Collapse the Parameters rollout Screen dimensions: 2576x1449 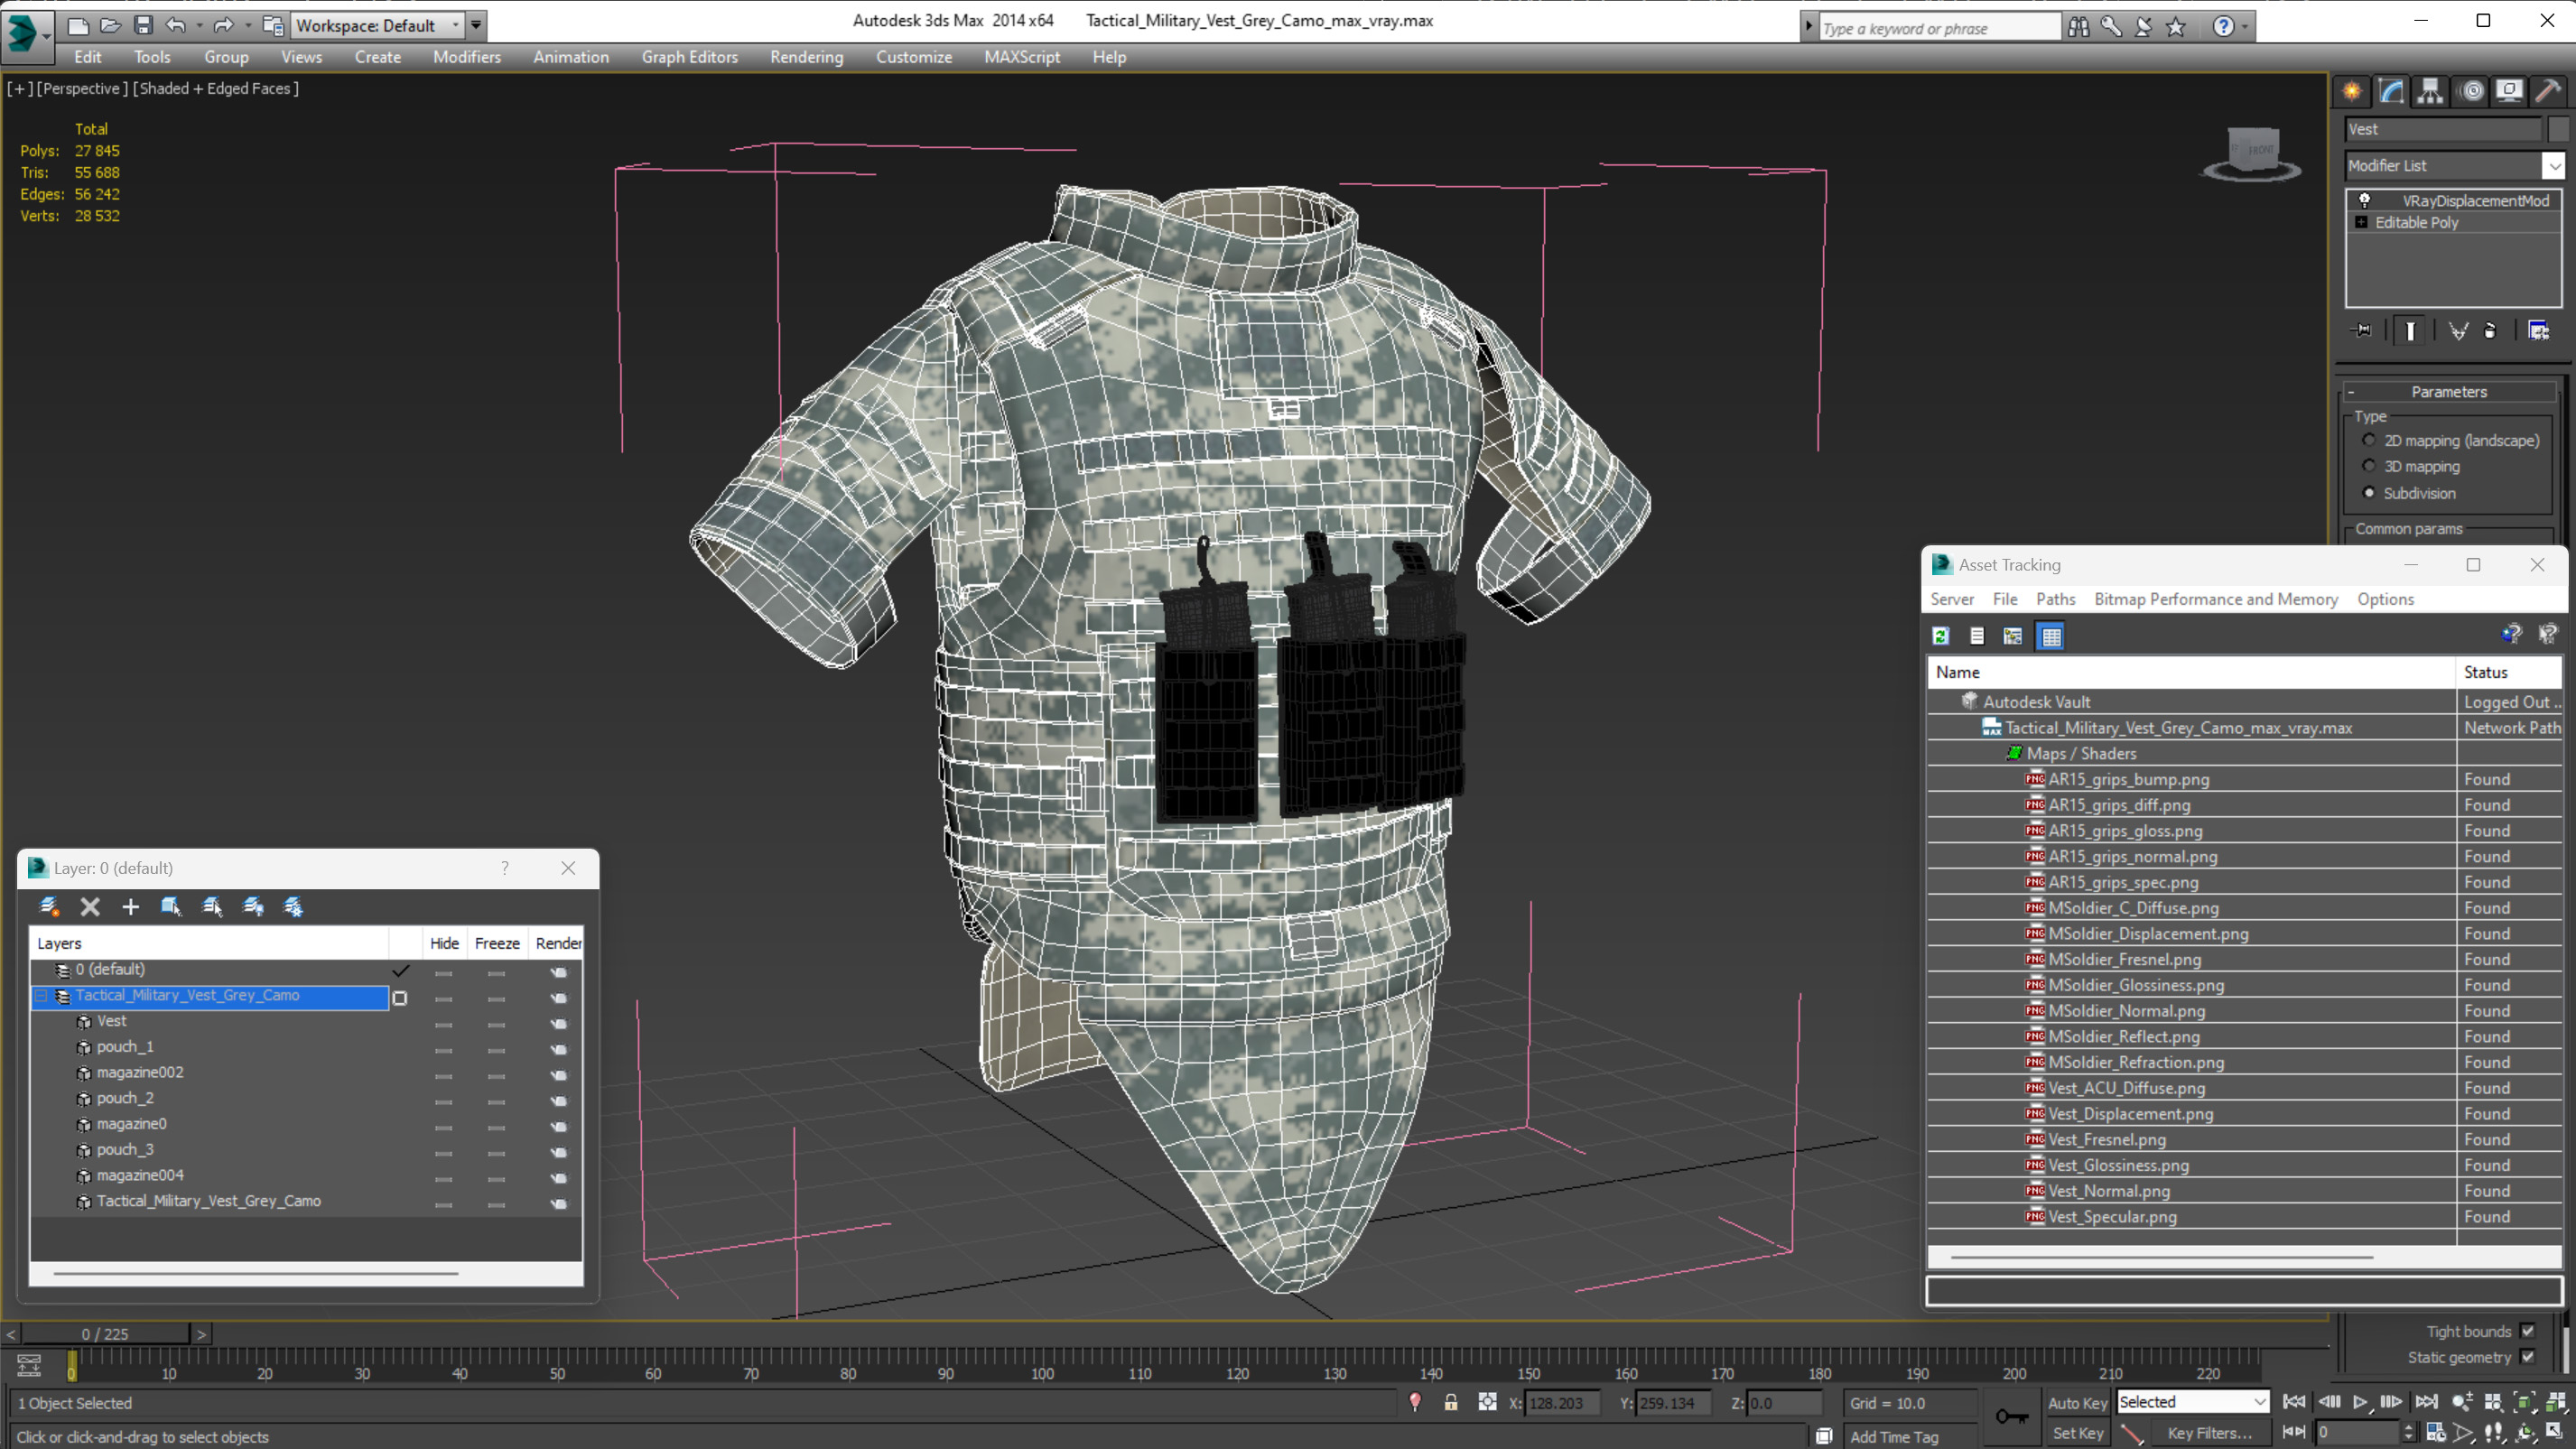[2351, 392]
